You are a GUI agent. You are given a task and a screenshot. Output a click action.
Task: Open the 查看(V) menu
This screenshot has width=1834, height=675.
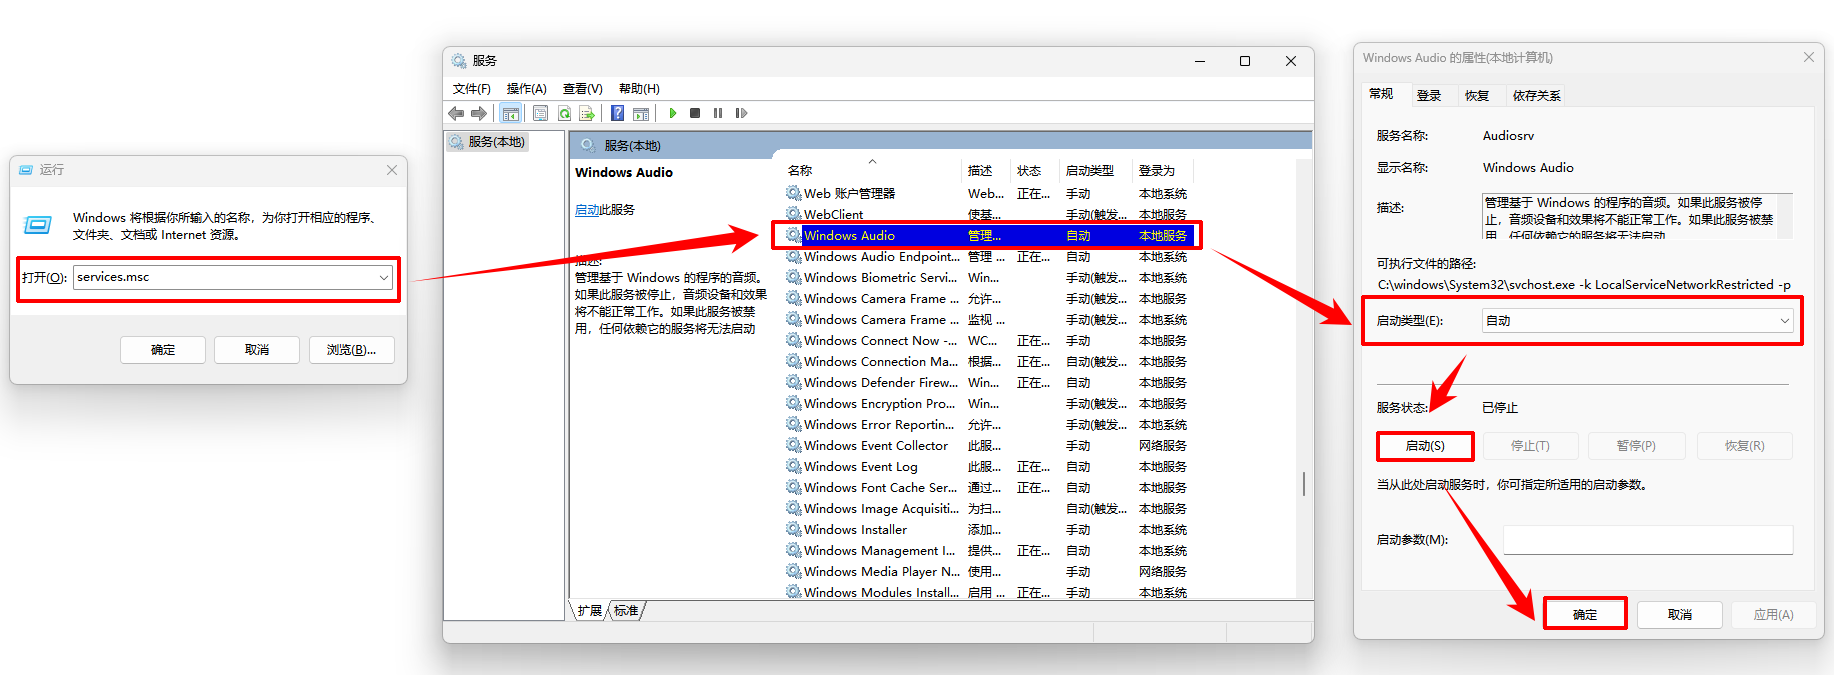(x=583, y=89)
